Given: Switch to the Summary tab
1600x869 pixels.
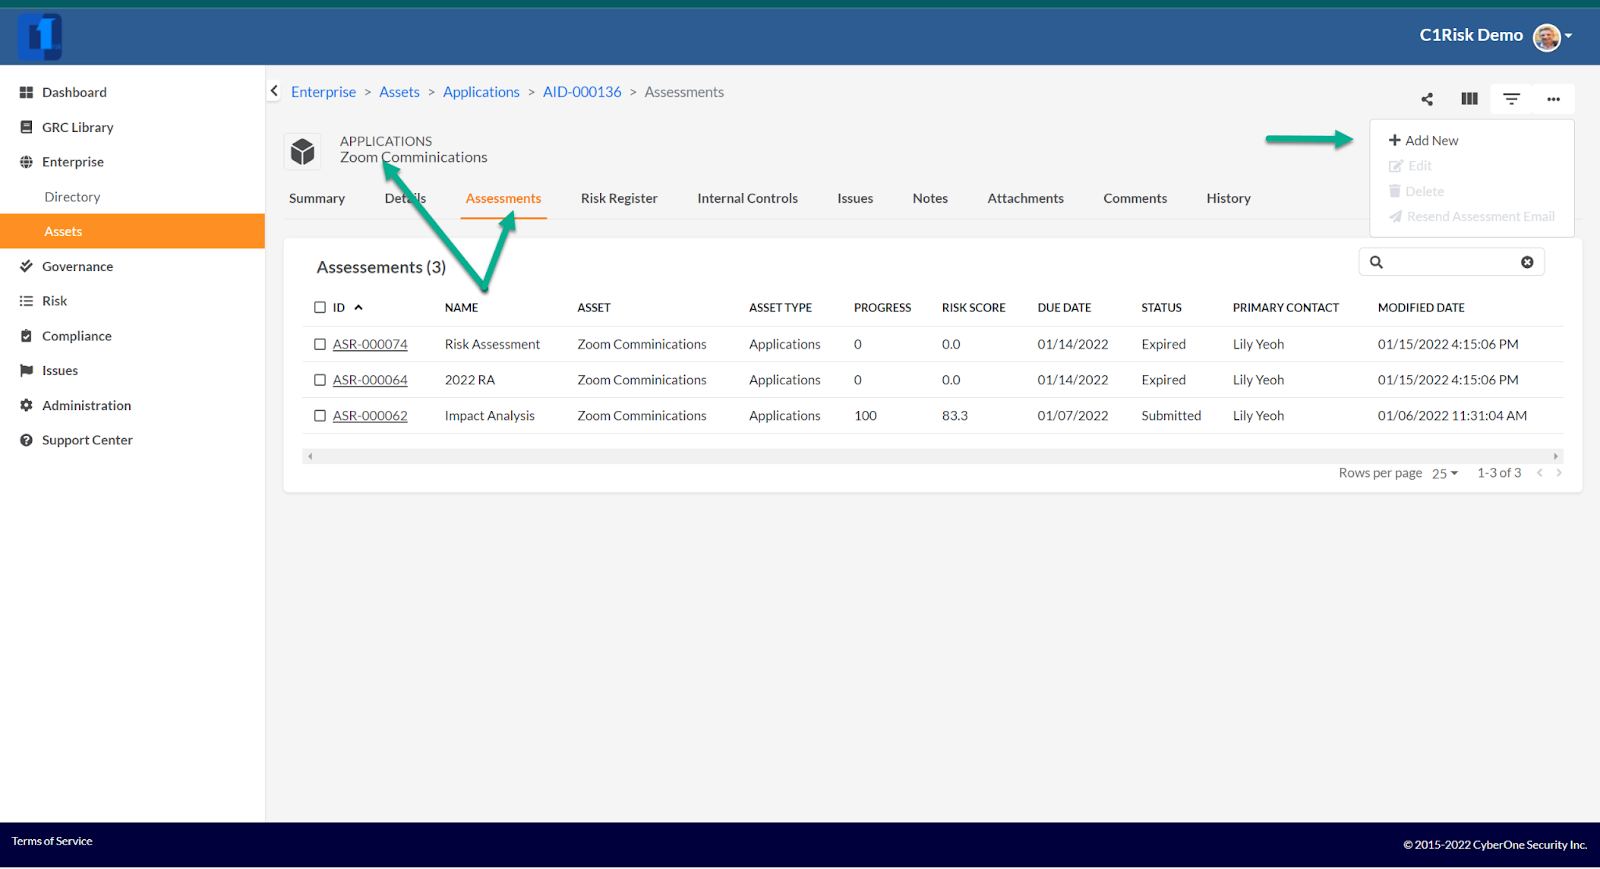Looking at the screenshot, I should 317,199.
